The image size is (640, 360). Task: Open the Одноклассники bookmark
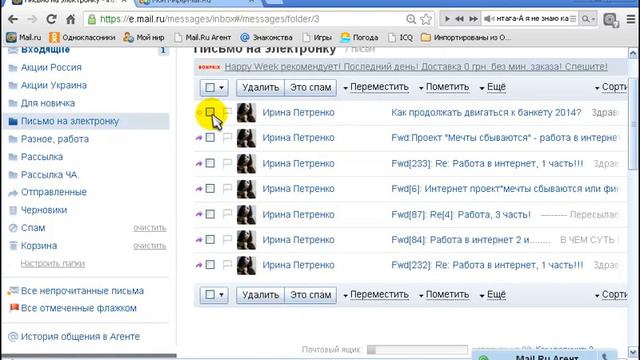pos(82,38)
